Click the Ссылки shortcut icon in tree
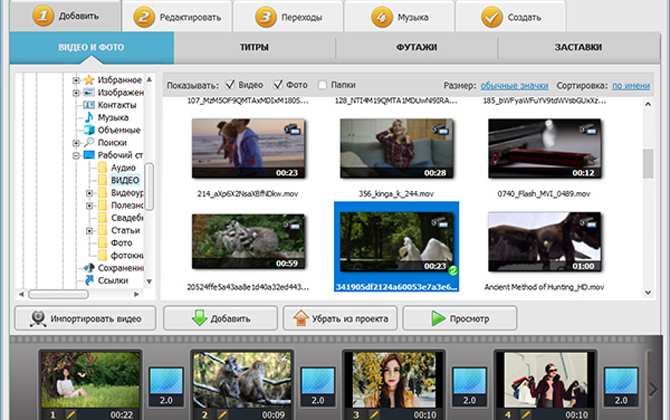 (89, 281)
